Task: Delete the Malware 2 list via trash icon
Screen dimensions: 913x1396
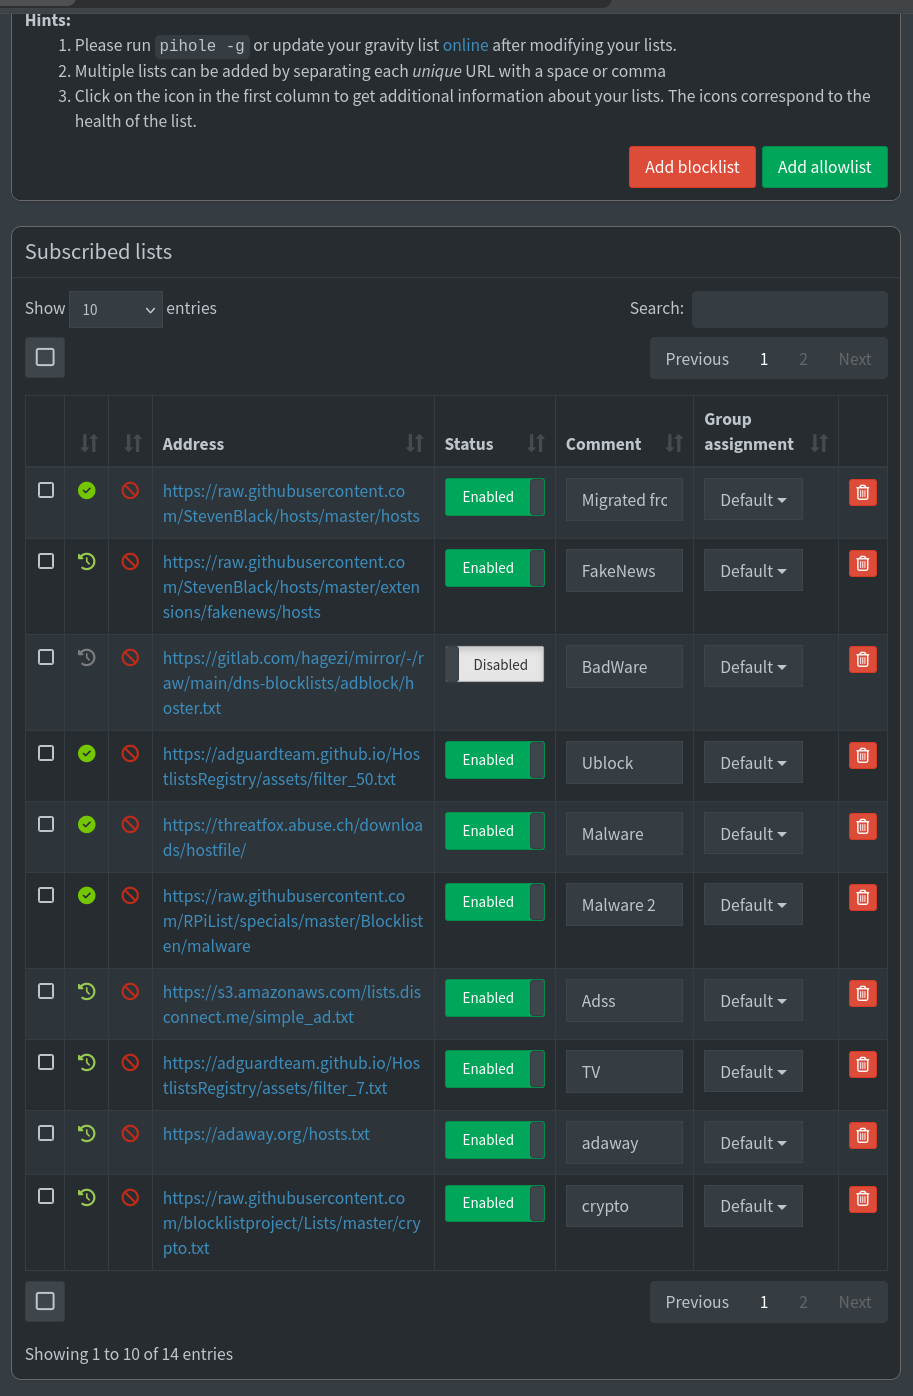Action: [863, 897]
